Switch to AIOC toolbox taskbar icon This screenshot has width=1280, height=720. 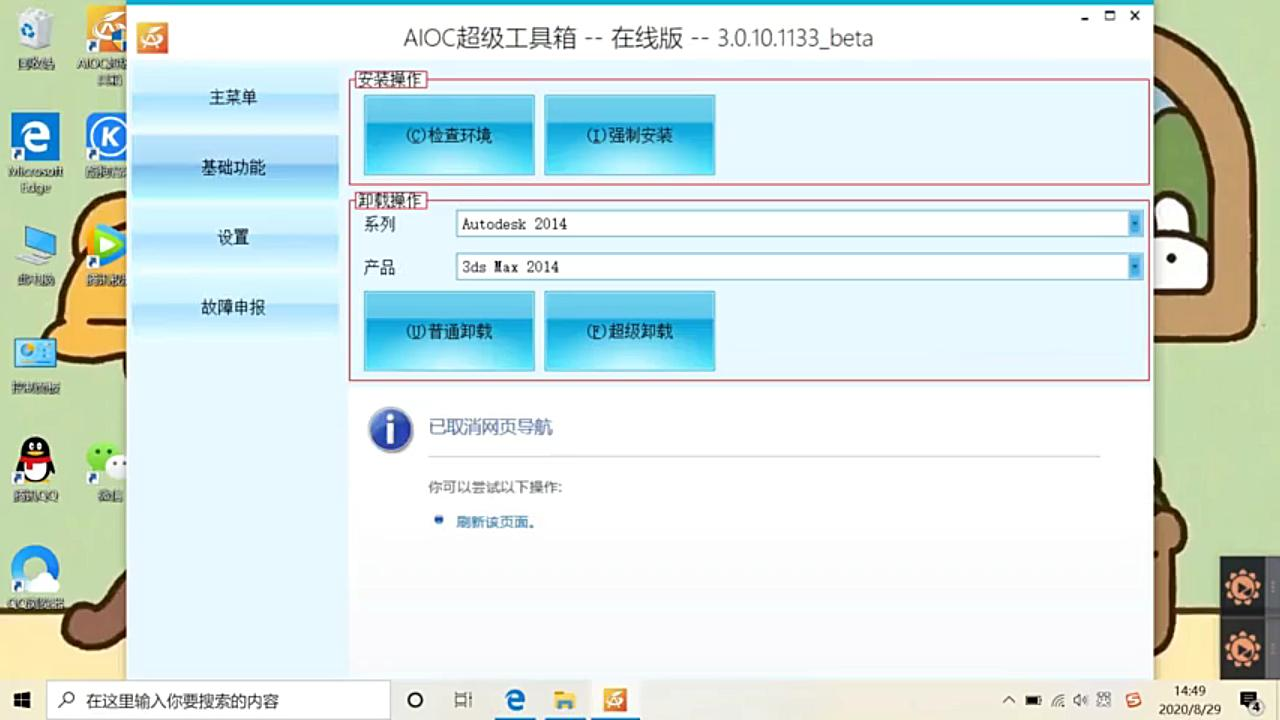(615, 700)
